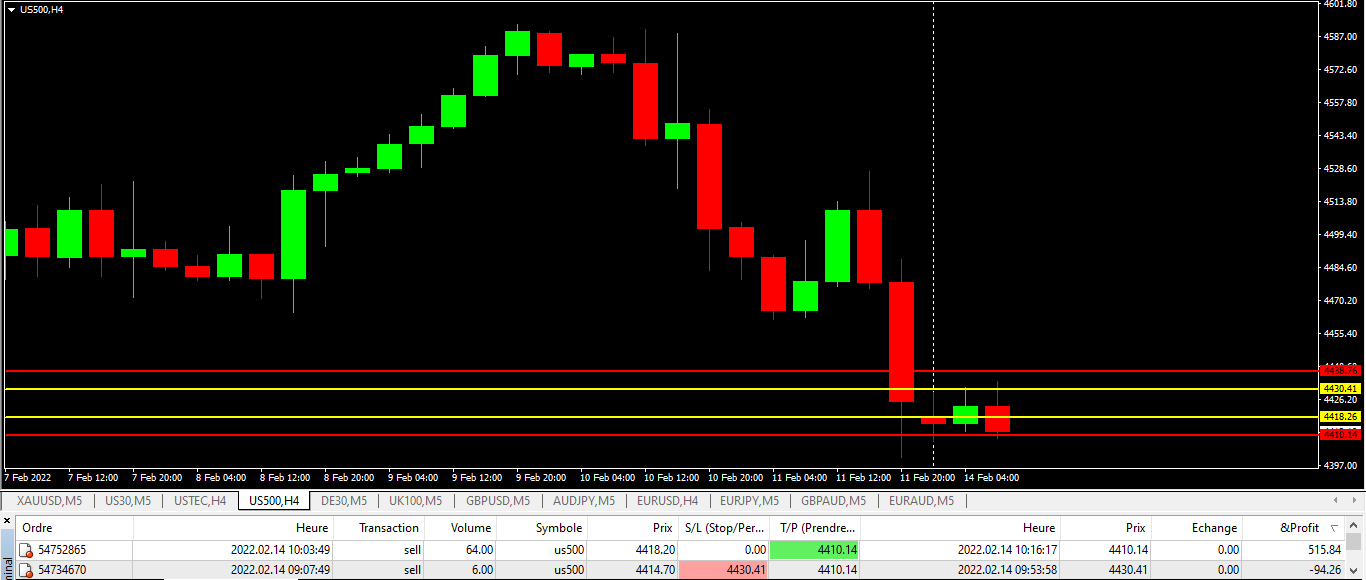Click the red 4438.76 price label on the axis
The image size is (1366, 580).
(1341, 370)
